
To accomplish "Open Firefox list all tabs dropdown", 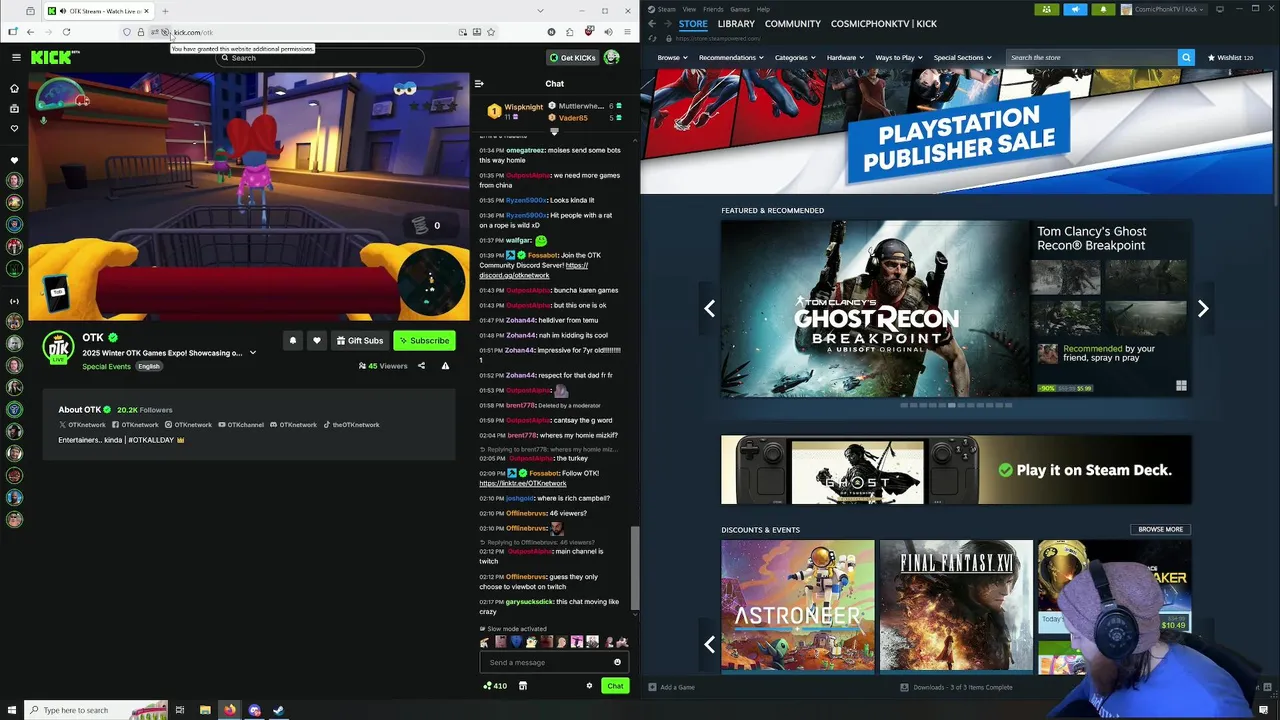I will tap(541, 11).
